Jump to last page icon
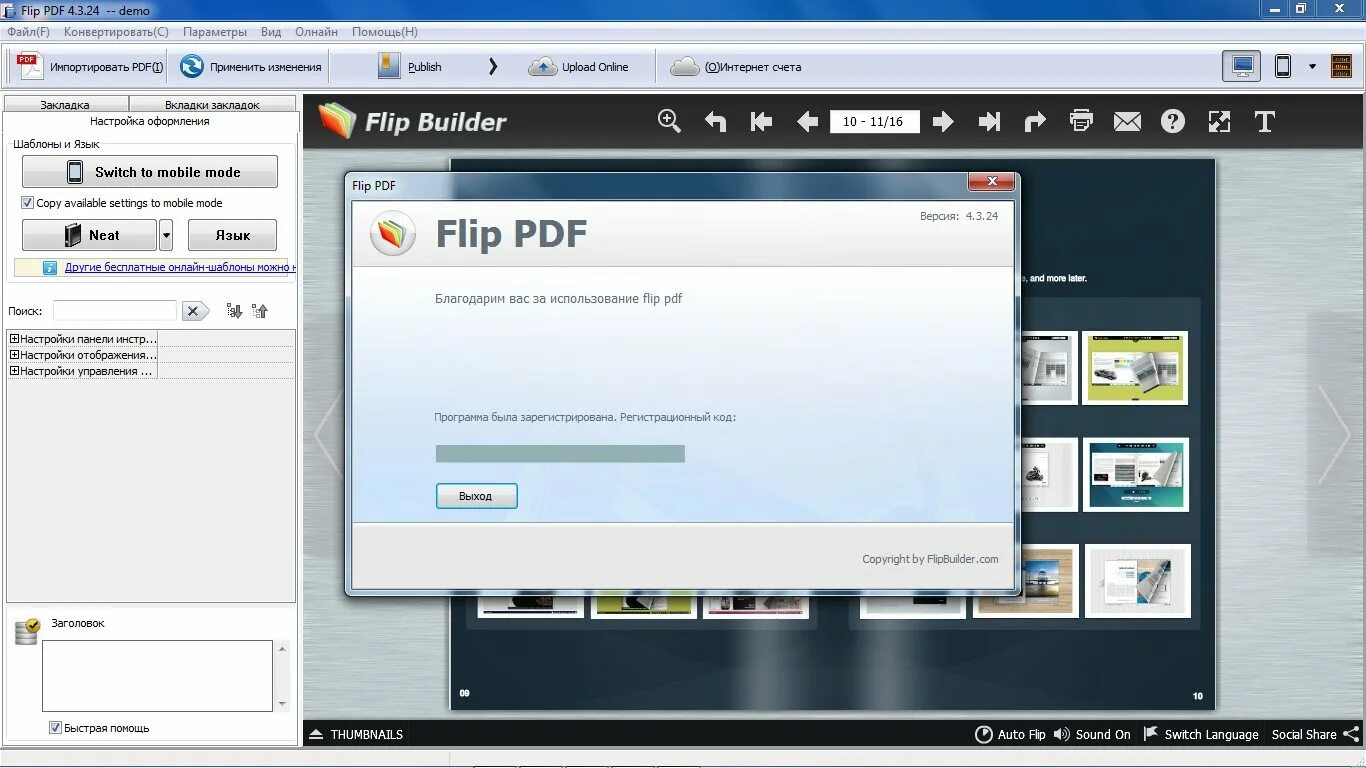 click(x=989, y=122)
